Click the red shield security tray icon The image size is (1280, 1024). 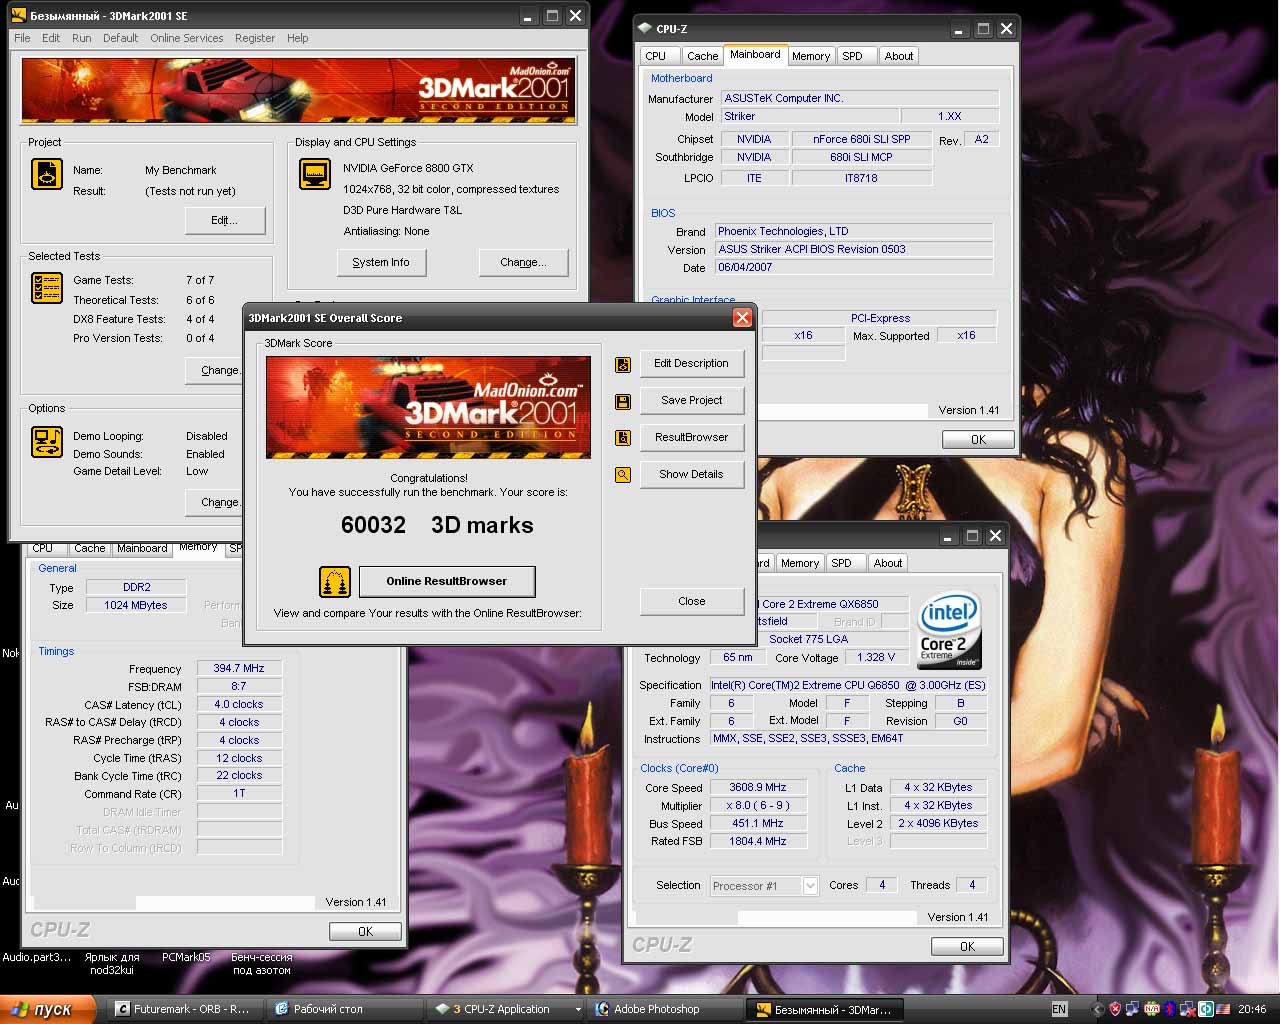coord(1115,1009)
